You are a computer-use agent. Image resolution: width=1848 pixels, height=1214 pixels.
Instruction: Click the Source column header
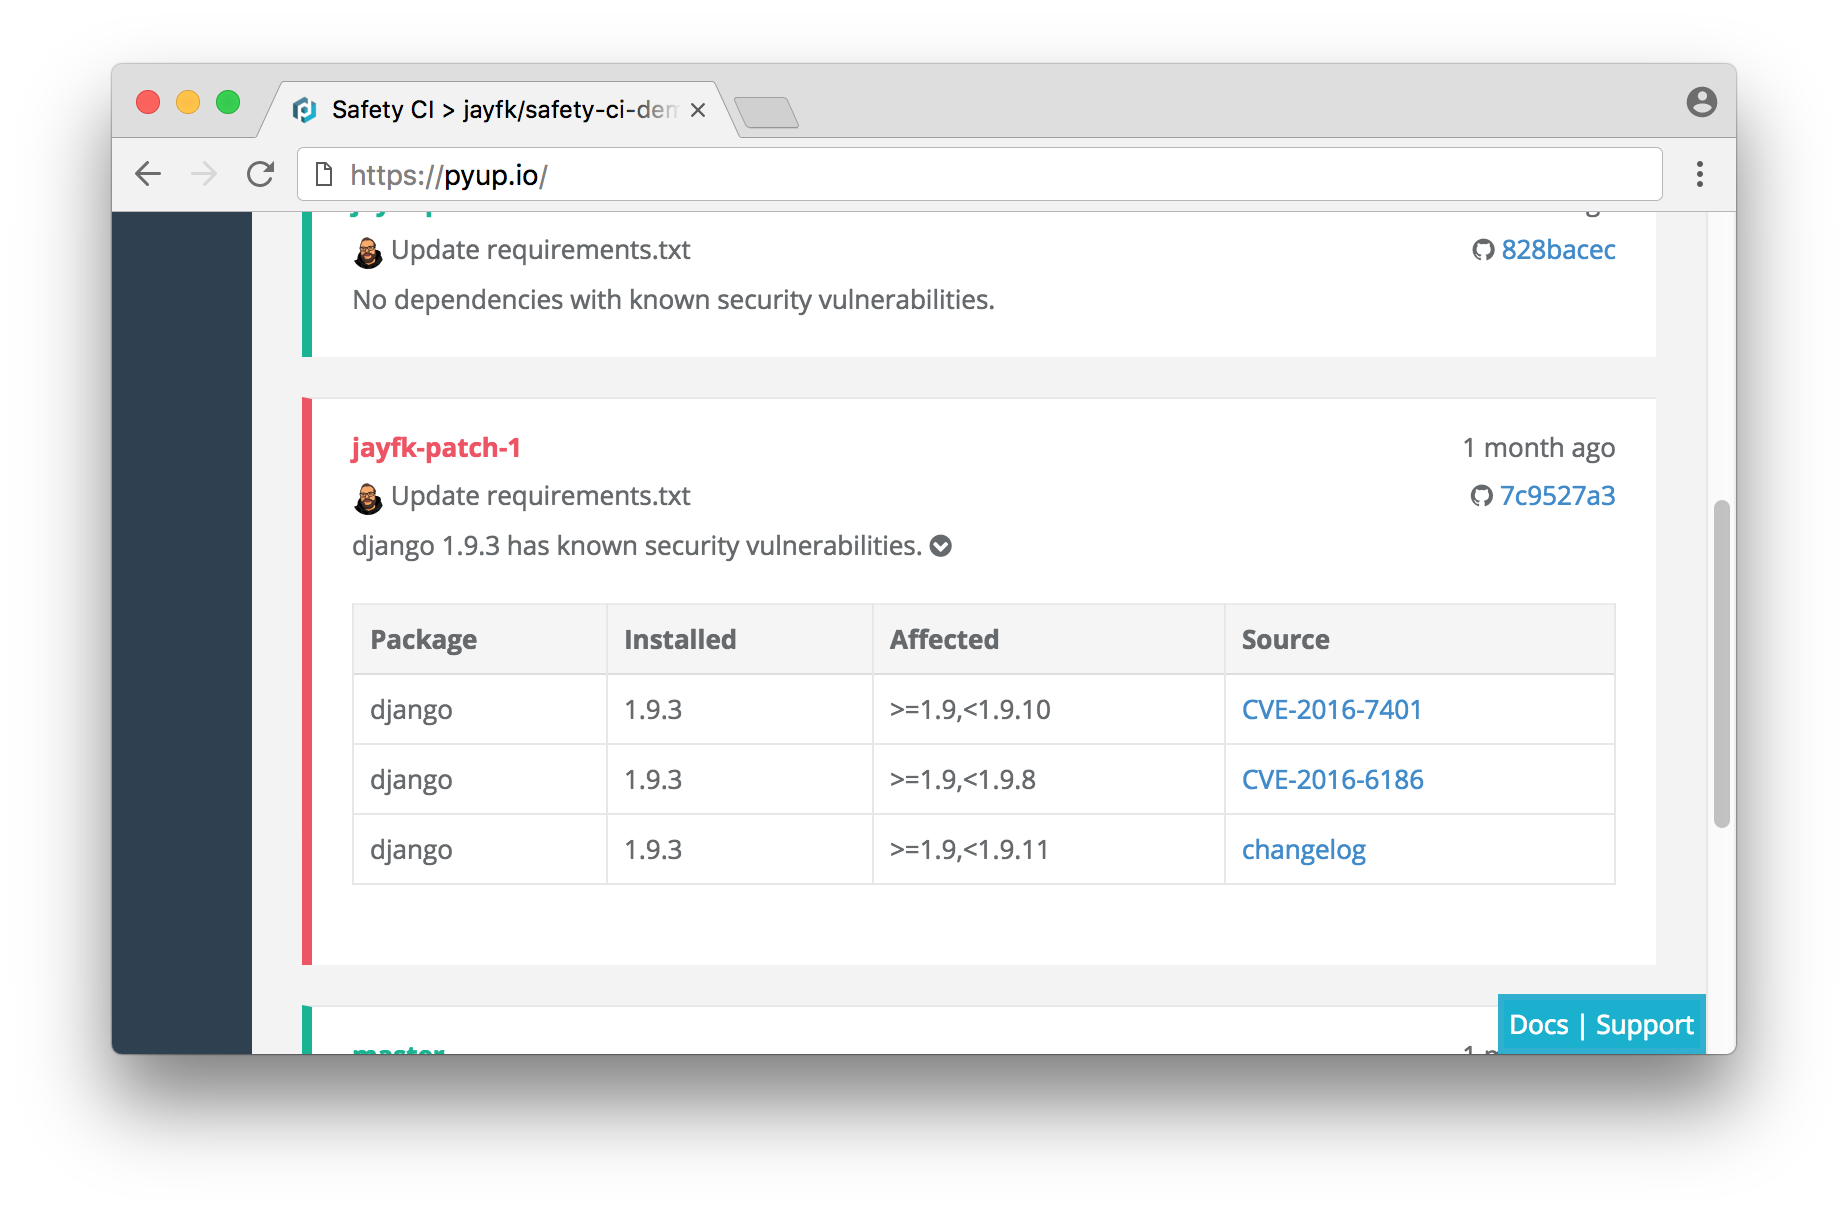tap(1419, 639)
